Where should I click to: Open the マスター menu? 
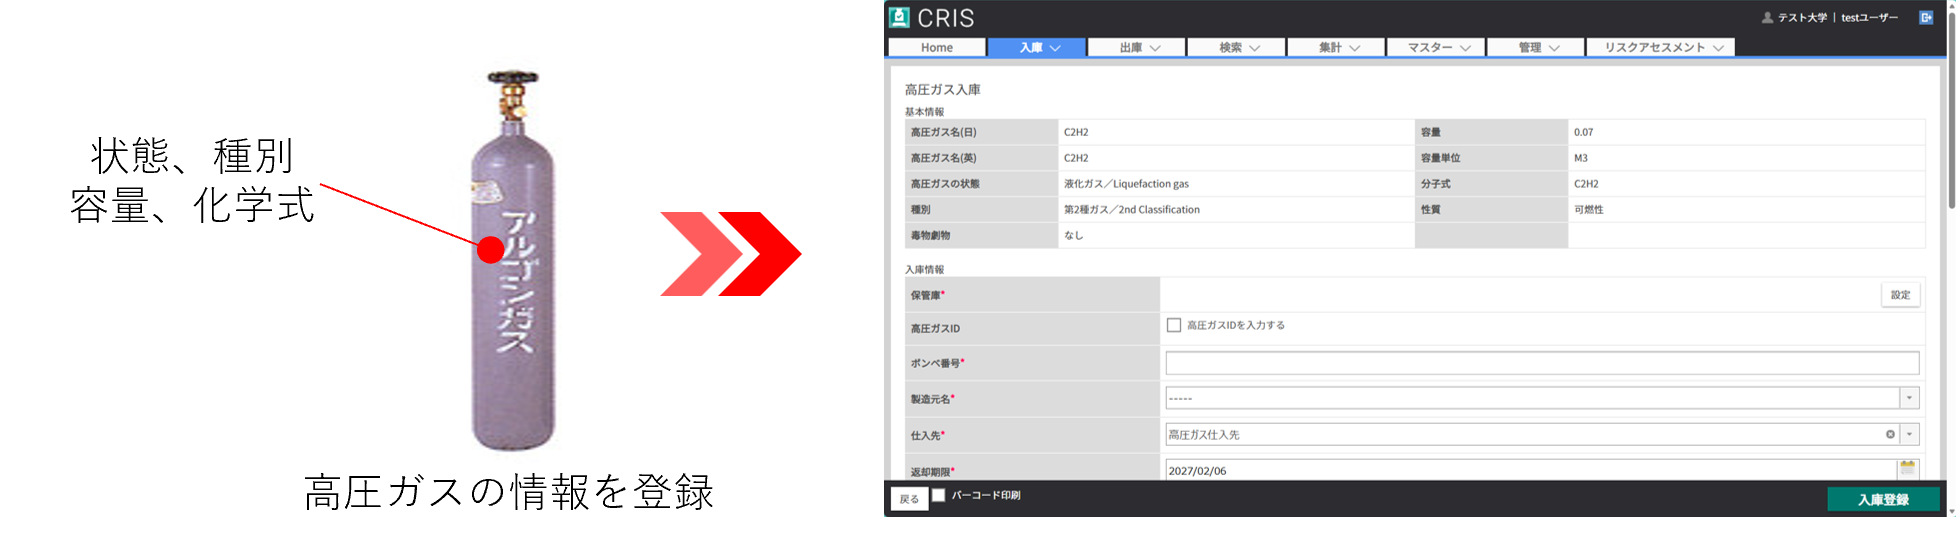click(x=1437, y=47)
